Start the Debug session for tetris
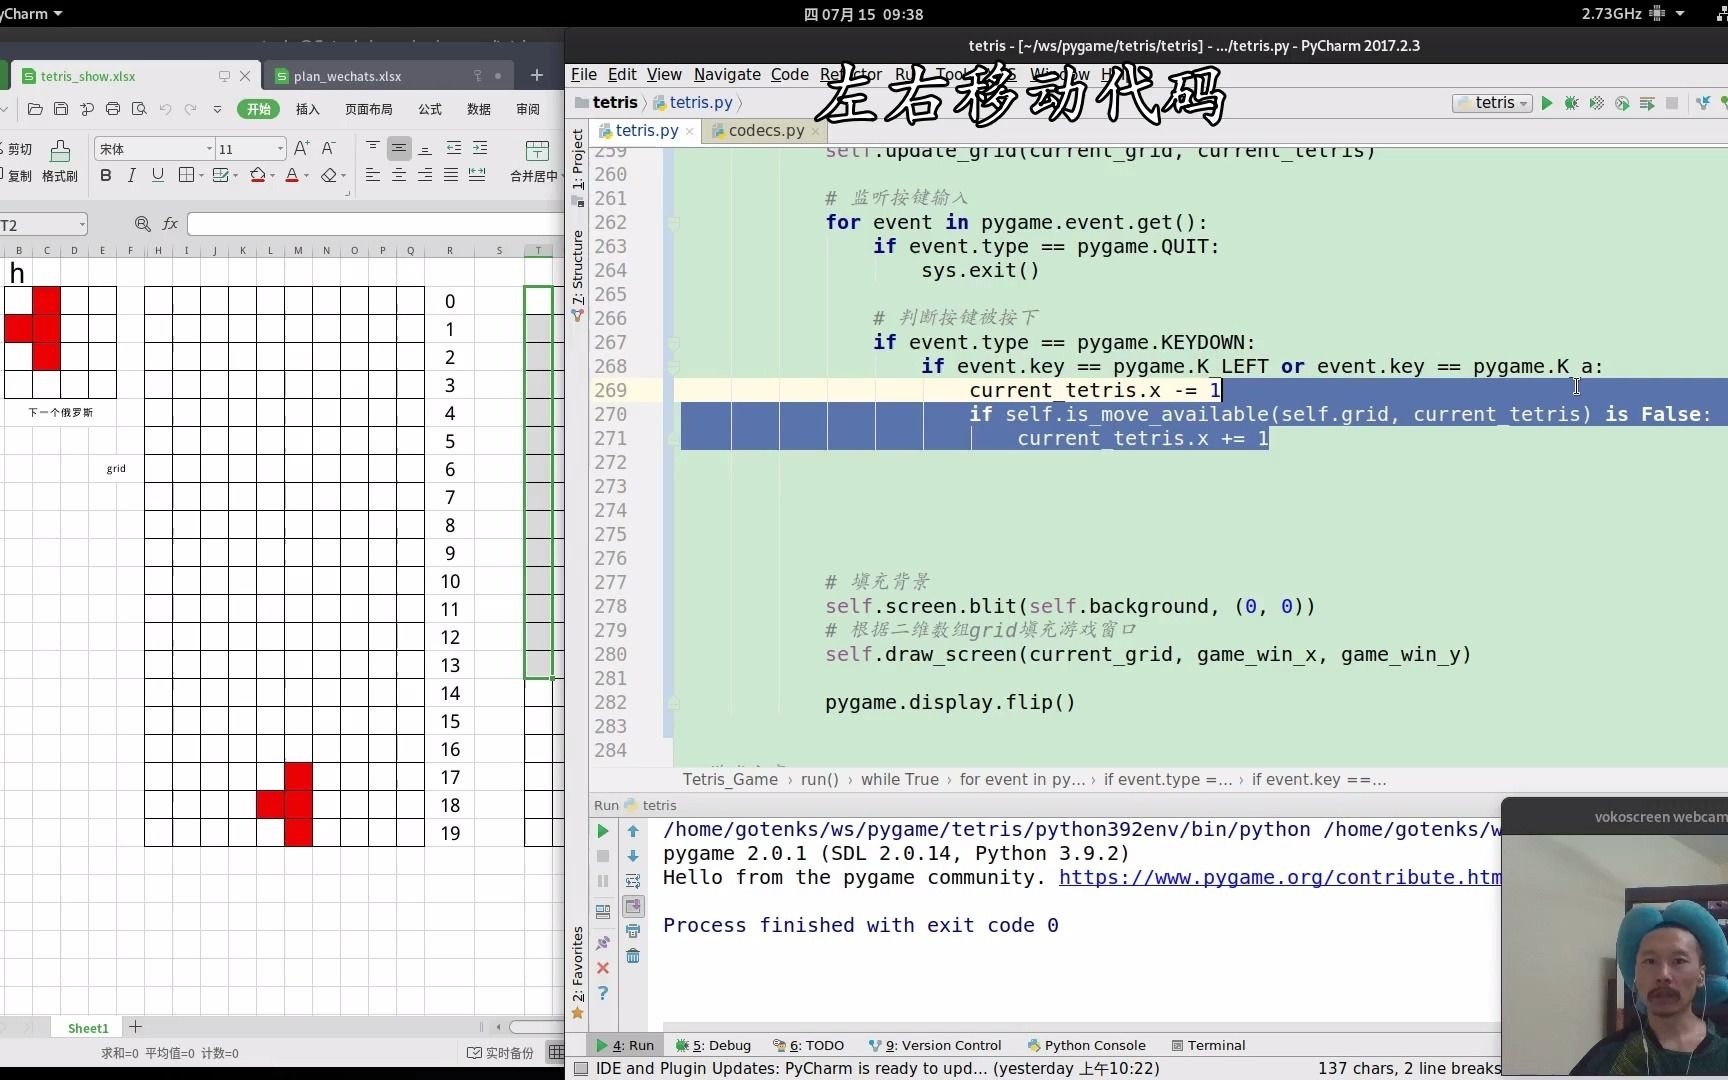 click(1571, 103)
